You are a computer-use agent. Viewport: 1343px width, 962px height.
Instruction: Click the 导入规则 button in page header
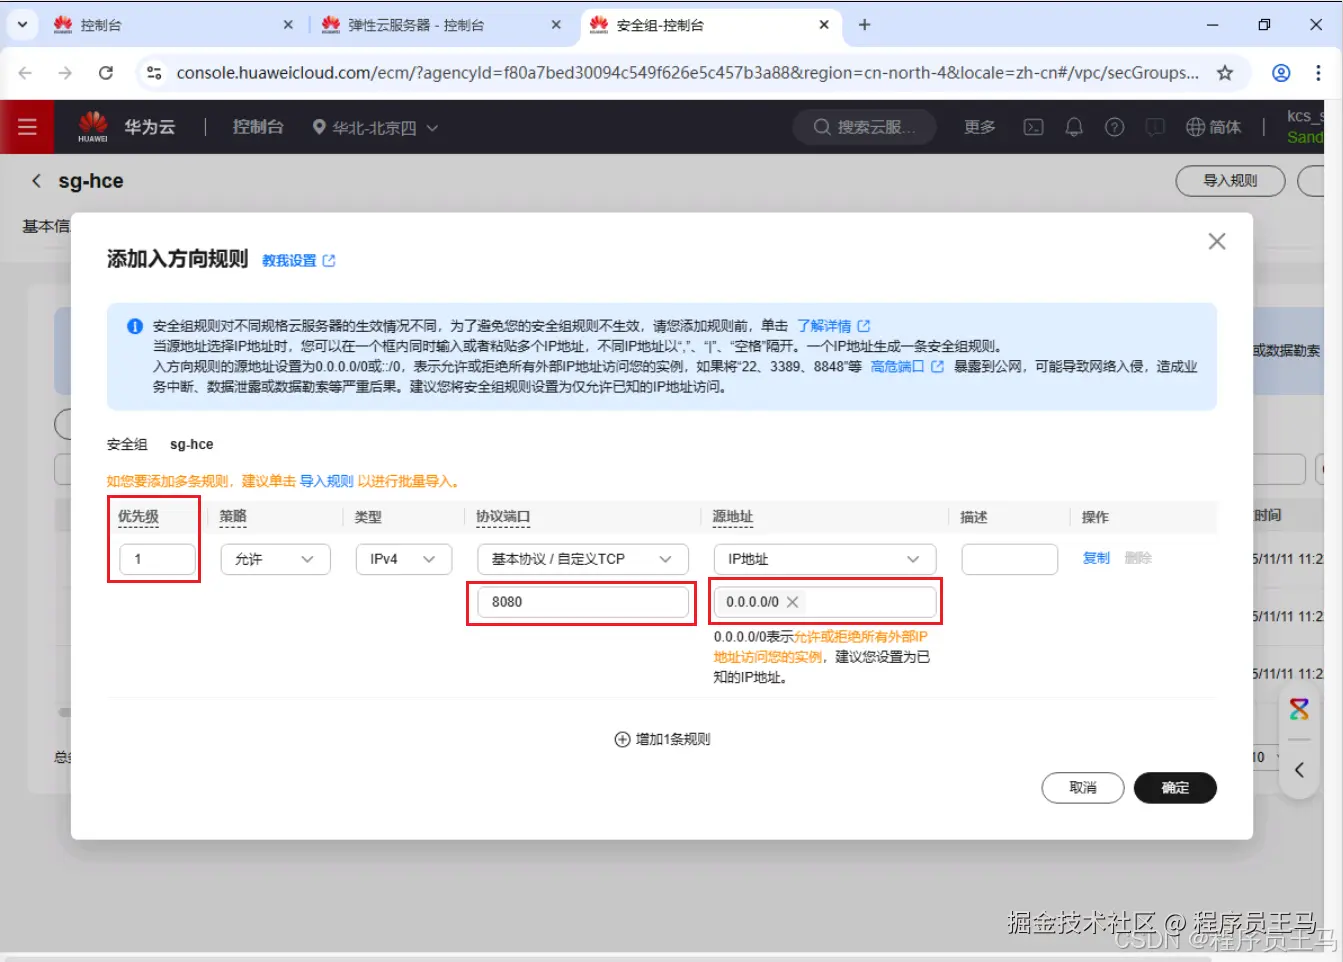click(1230, 181)
